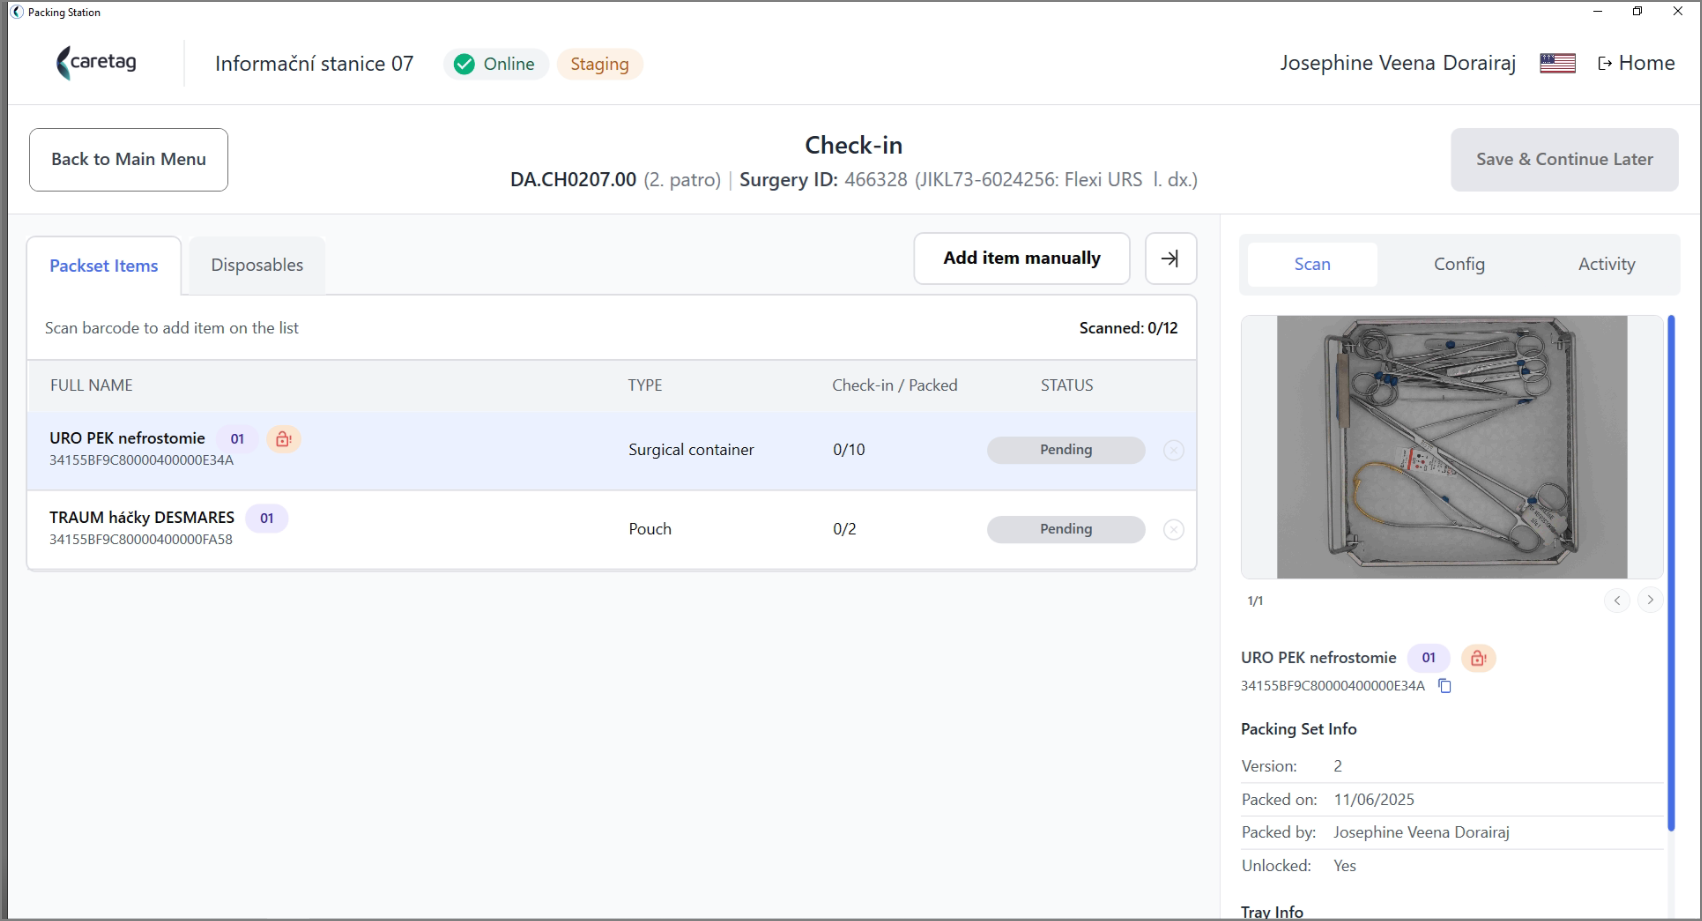Show next tray image with right chevron
1702x921 pixels.
tap(1650, 600)
